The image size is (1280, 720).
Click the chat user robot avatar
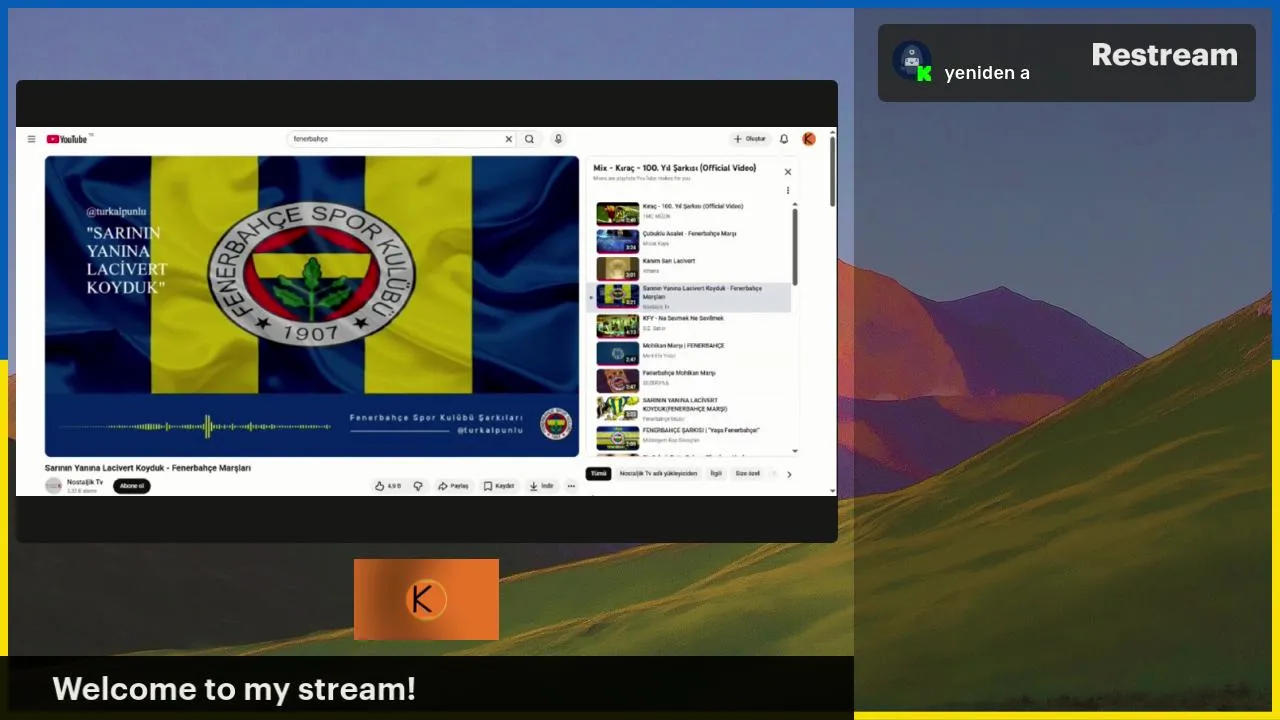[912, 61]
